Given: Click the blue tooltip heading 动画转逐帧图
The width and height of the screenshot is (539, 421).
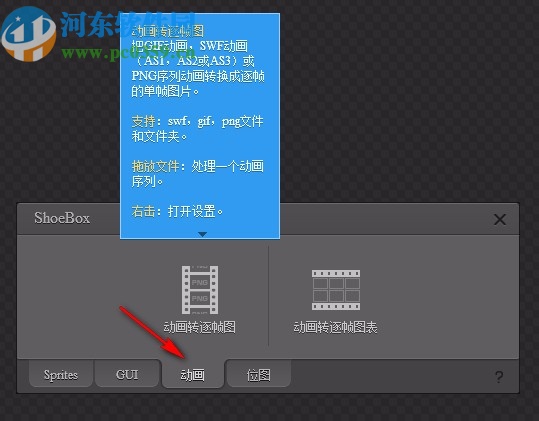Looking at the screenshot, I should click(x=168, y=31).
